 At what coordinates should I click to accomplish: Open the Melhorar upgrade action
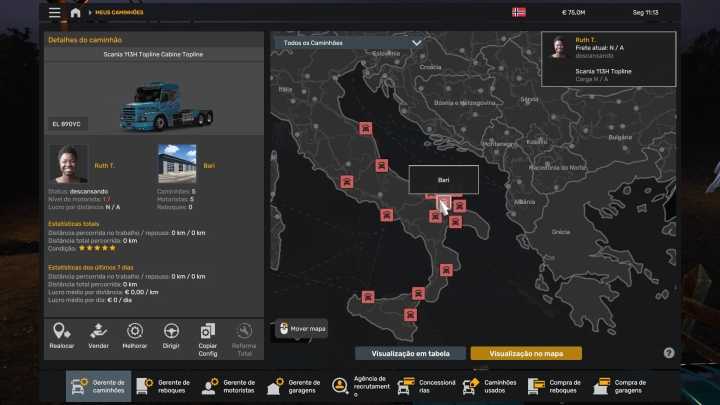pos(135,336)
